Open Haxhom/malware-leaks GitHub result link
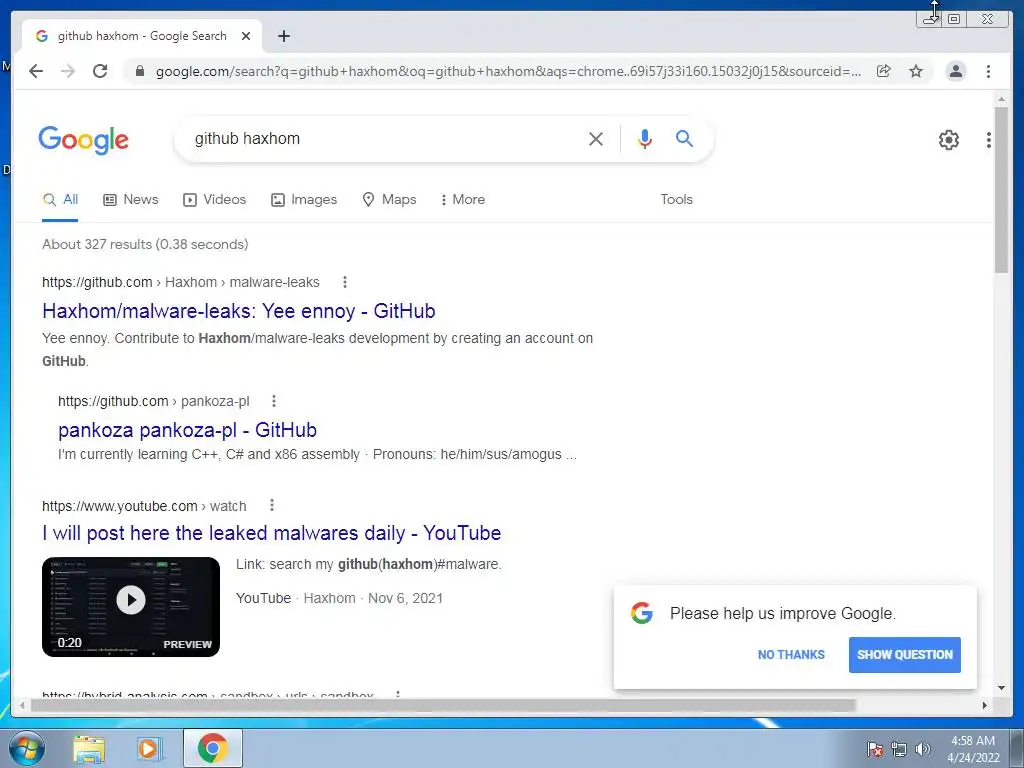1024x768 pixels. (x=238, y=311)
